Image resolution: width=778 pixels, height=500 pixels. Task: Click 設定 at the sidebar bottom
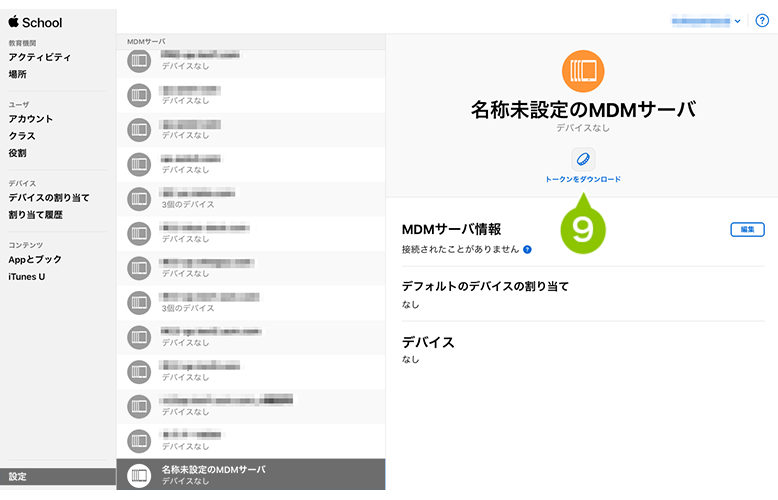point(58,476)
